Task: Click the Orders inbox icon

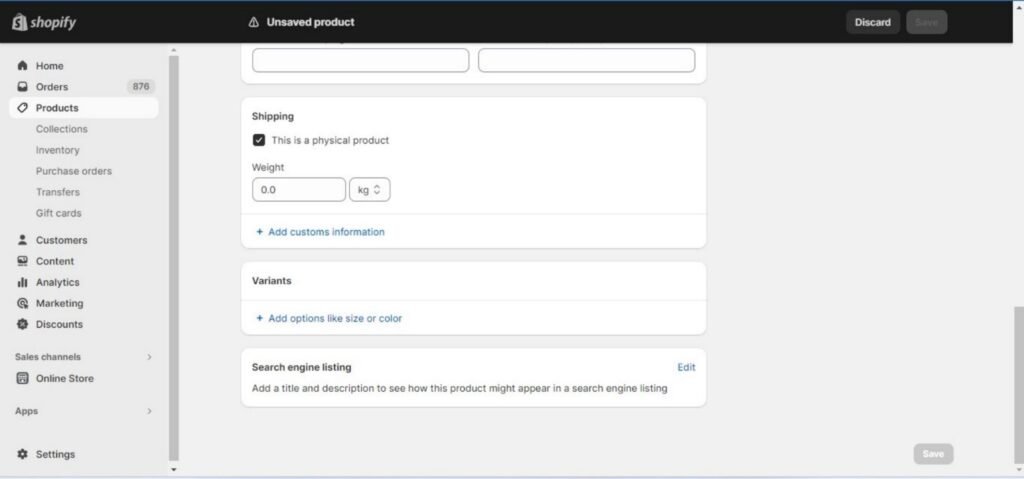Action: coord(22,87)
